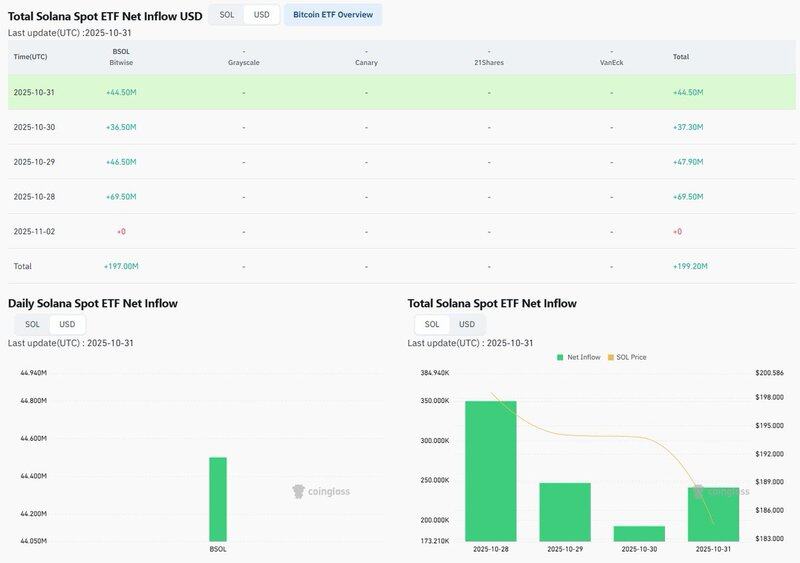Click the 2025-10-31 bar in Total chart
The image size is (800, 563).
tap(713, 514)
